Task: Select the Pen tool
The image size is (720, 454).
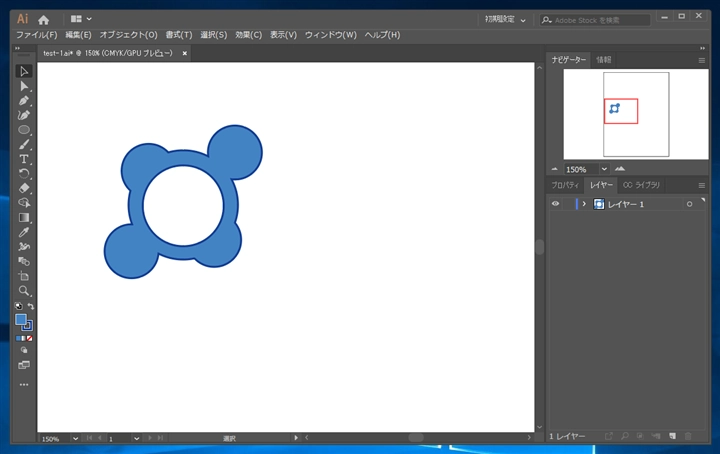Action: (24, 101)
